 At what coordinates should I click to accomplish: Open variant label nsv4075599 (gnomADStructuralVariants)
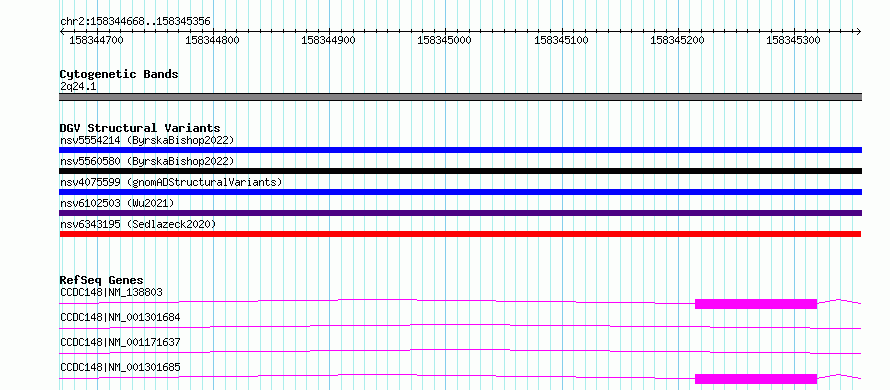point(171,182)
